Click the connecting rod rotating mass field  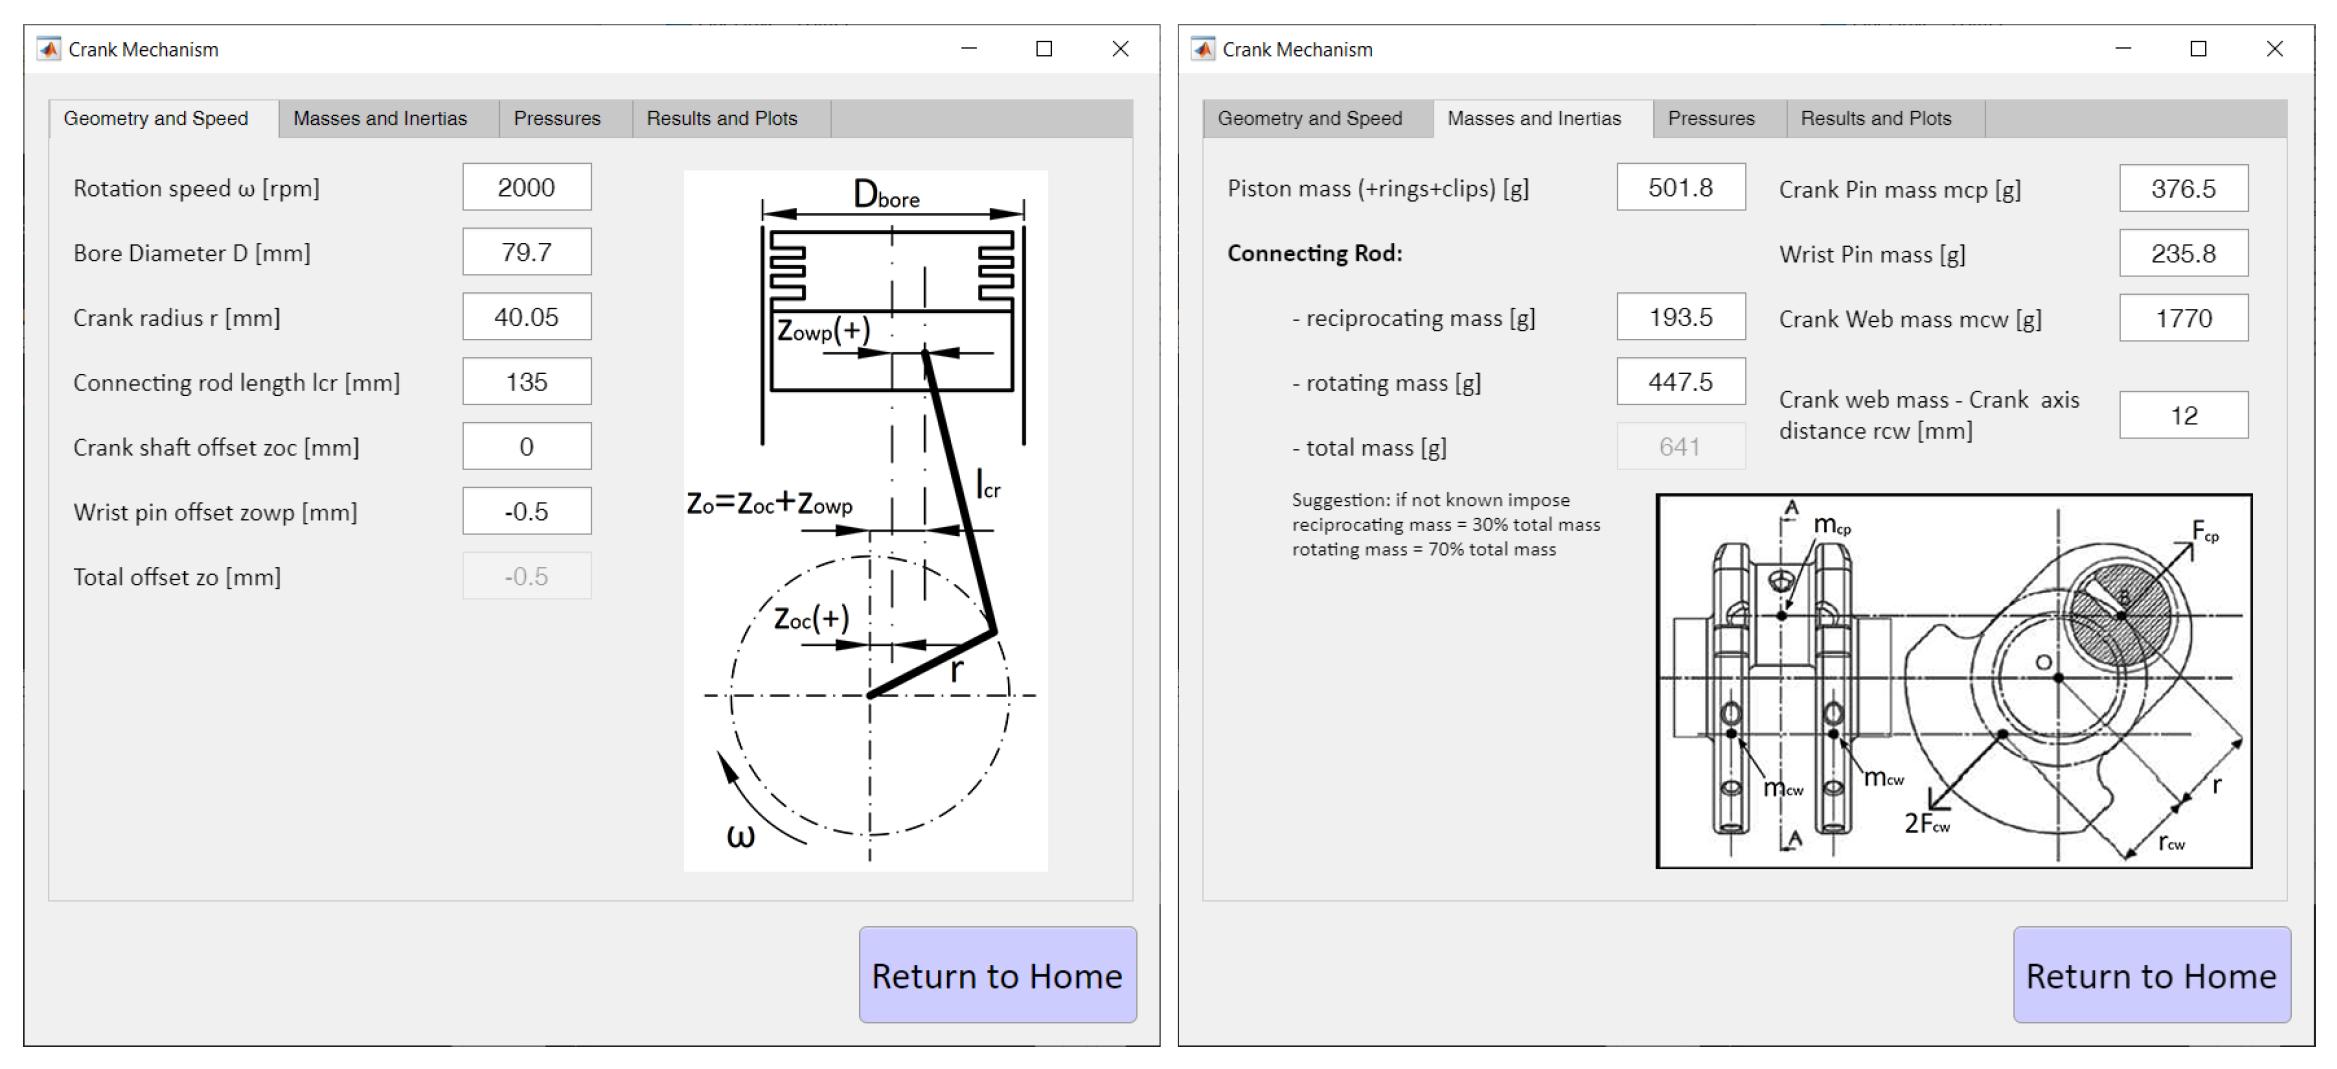tap(1680, 382)
